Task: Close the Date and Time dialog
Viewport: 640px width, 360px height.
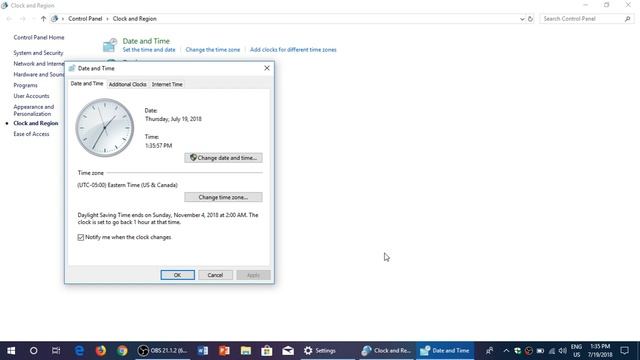Action: click(x=267, y=68)
